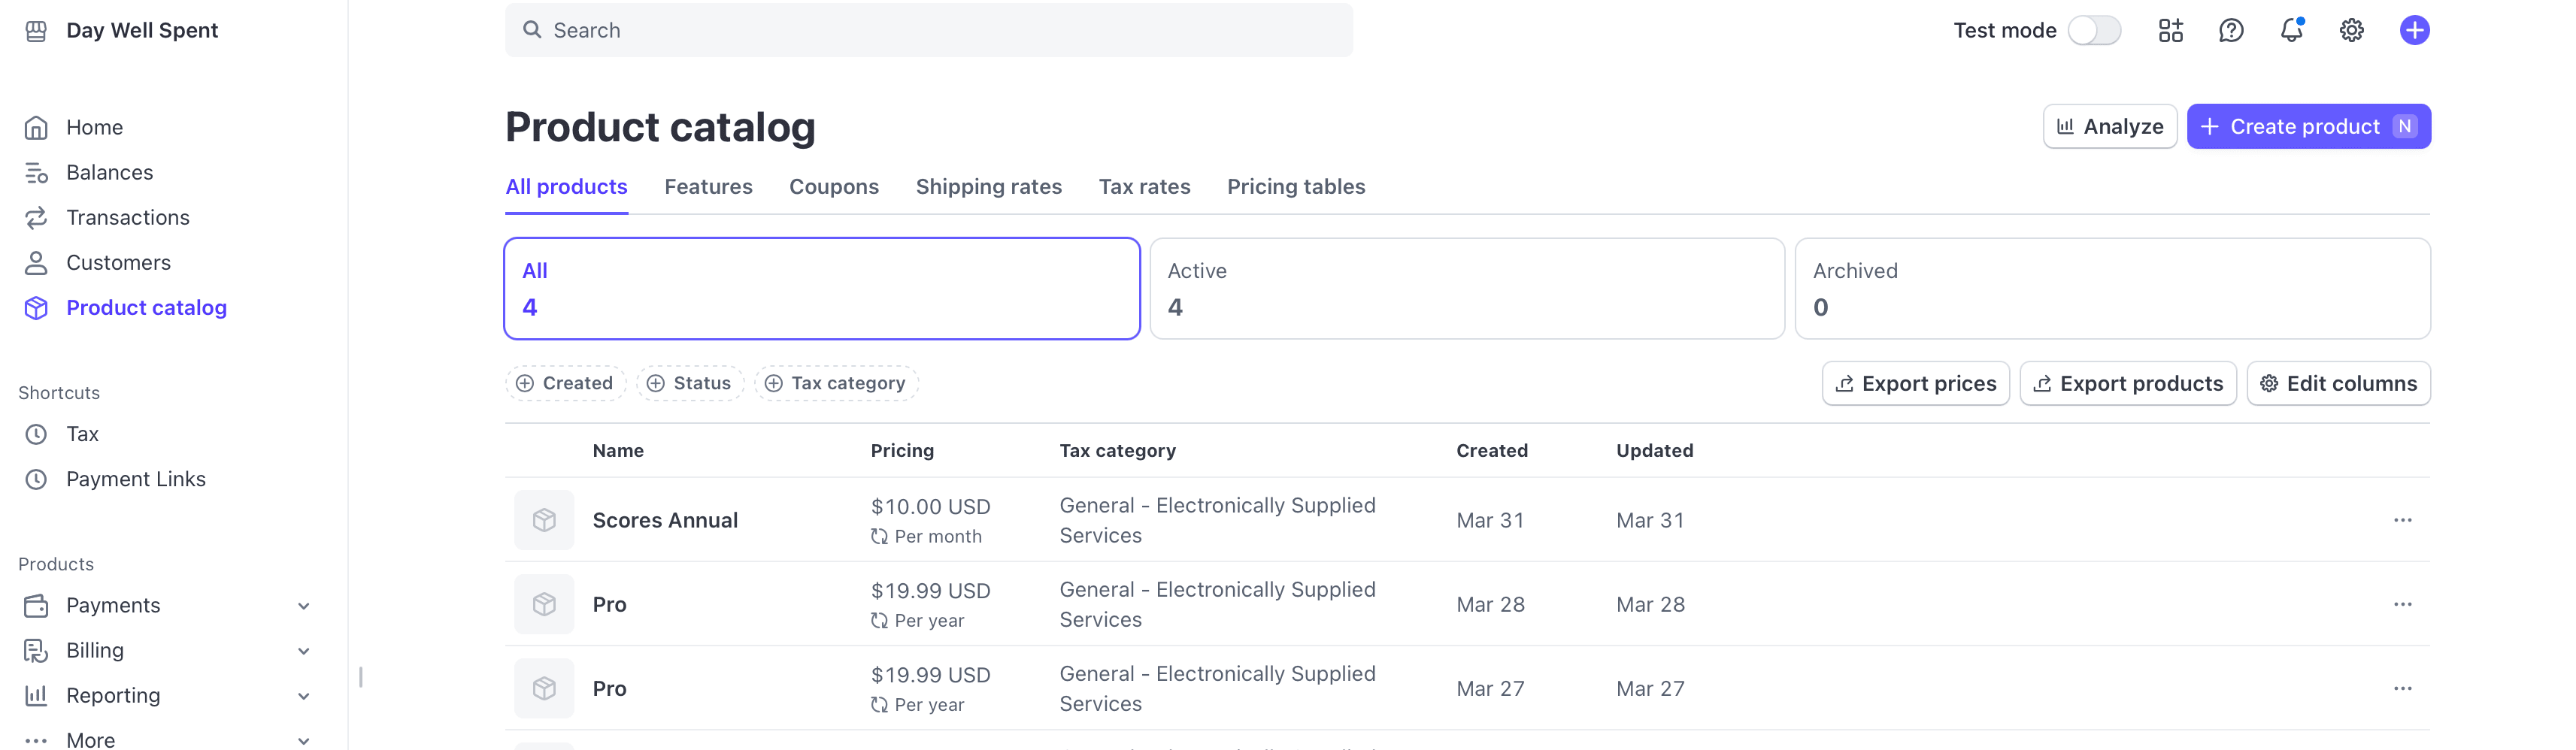The image size is (2576, 750).
Task: Click the Home icon in sidebar
Action: (x=36, y=128)
